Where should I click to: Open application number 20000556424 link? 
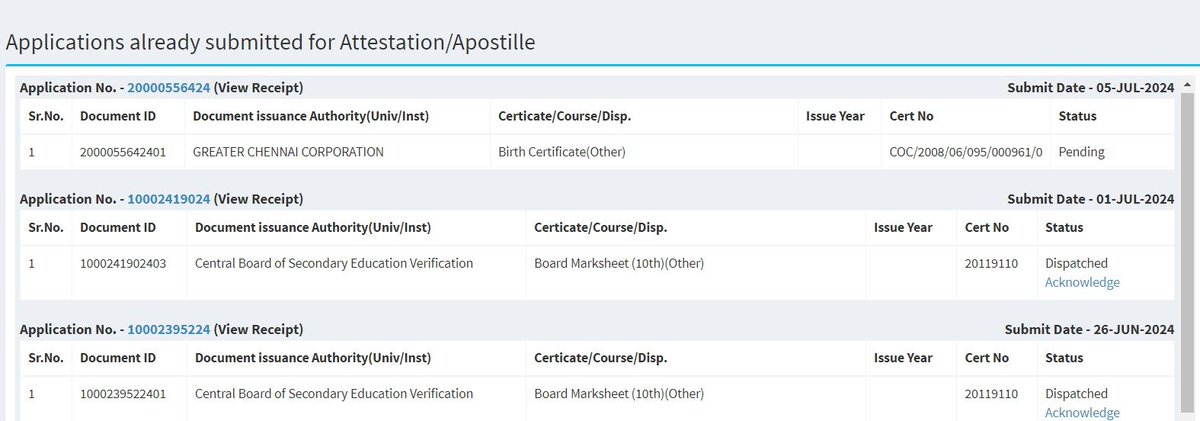point(168,88)
